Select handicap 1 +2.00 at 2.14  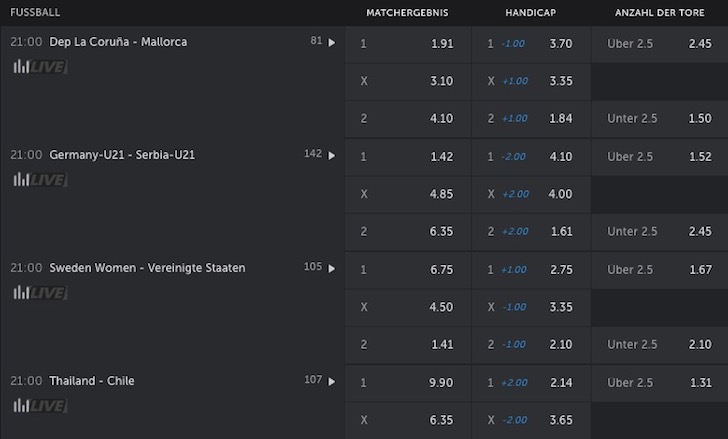coord(531,383)
